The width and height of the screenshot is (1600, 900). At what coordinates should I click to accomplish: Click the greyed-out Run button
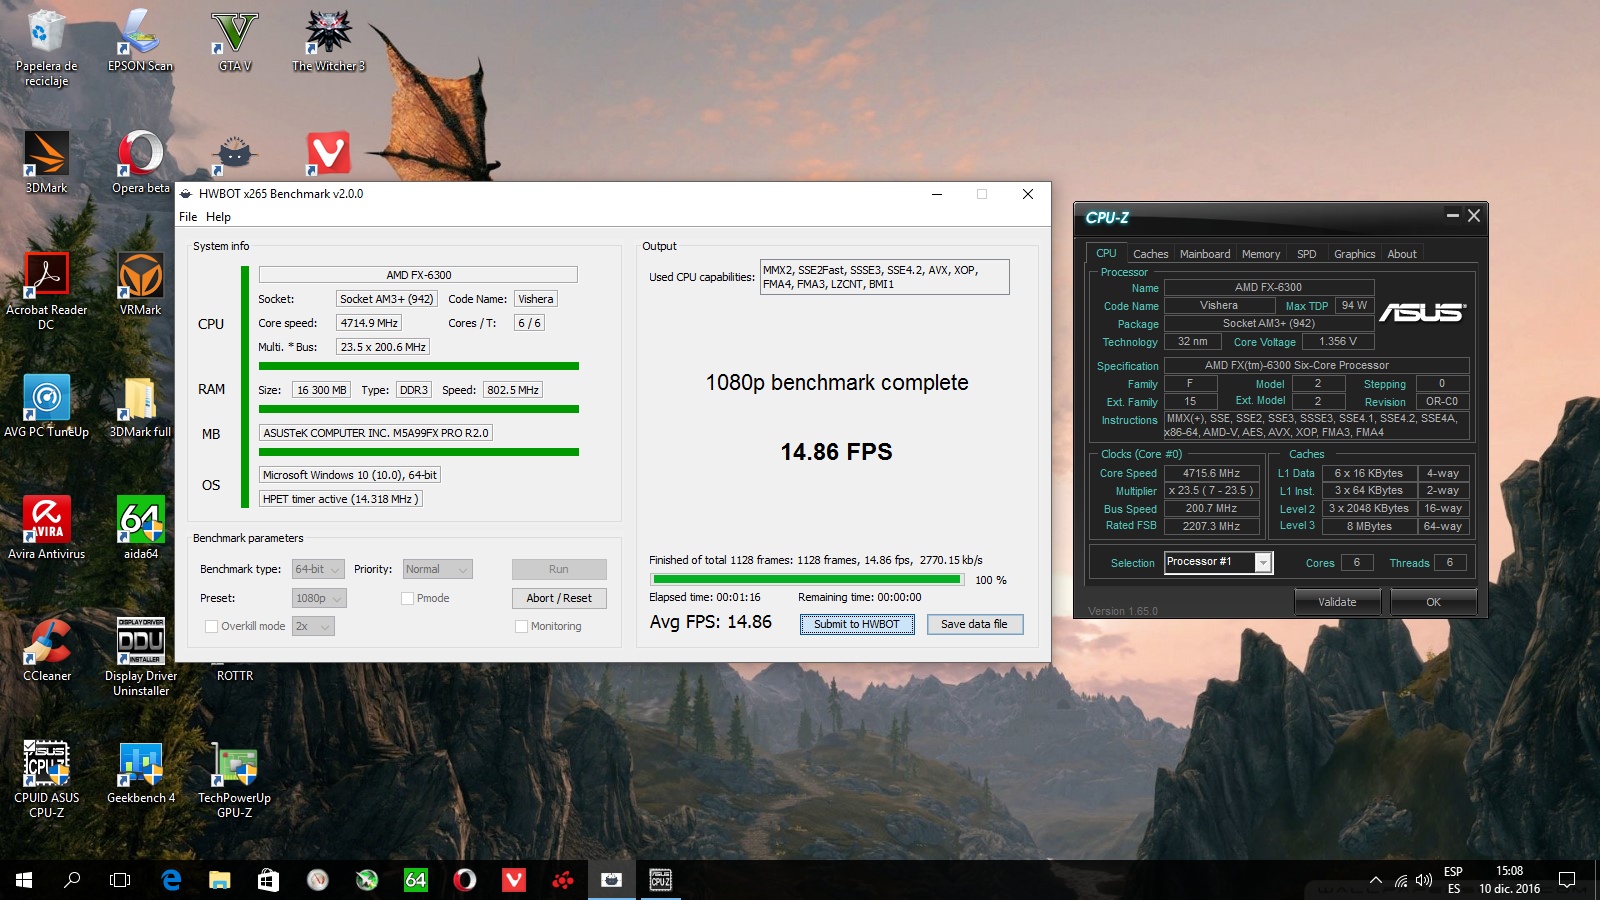click(x=559, y=569)
